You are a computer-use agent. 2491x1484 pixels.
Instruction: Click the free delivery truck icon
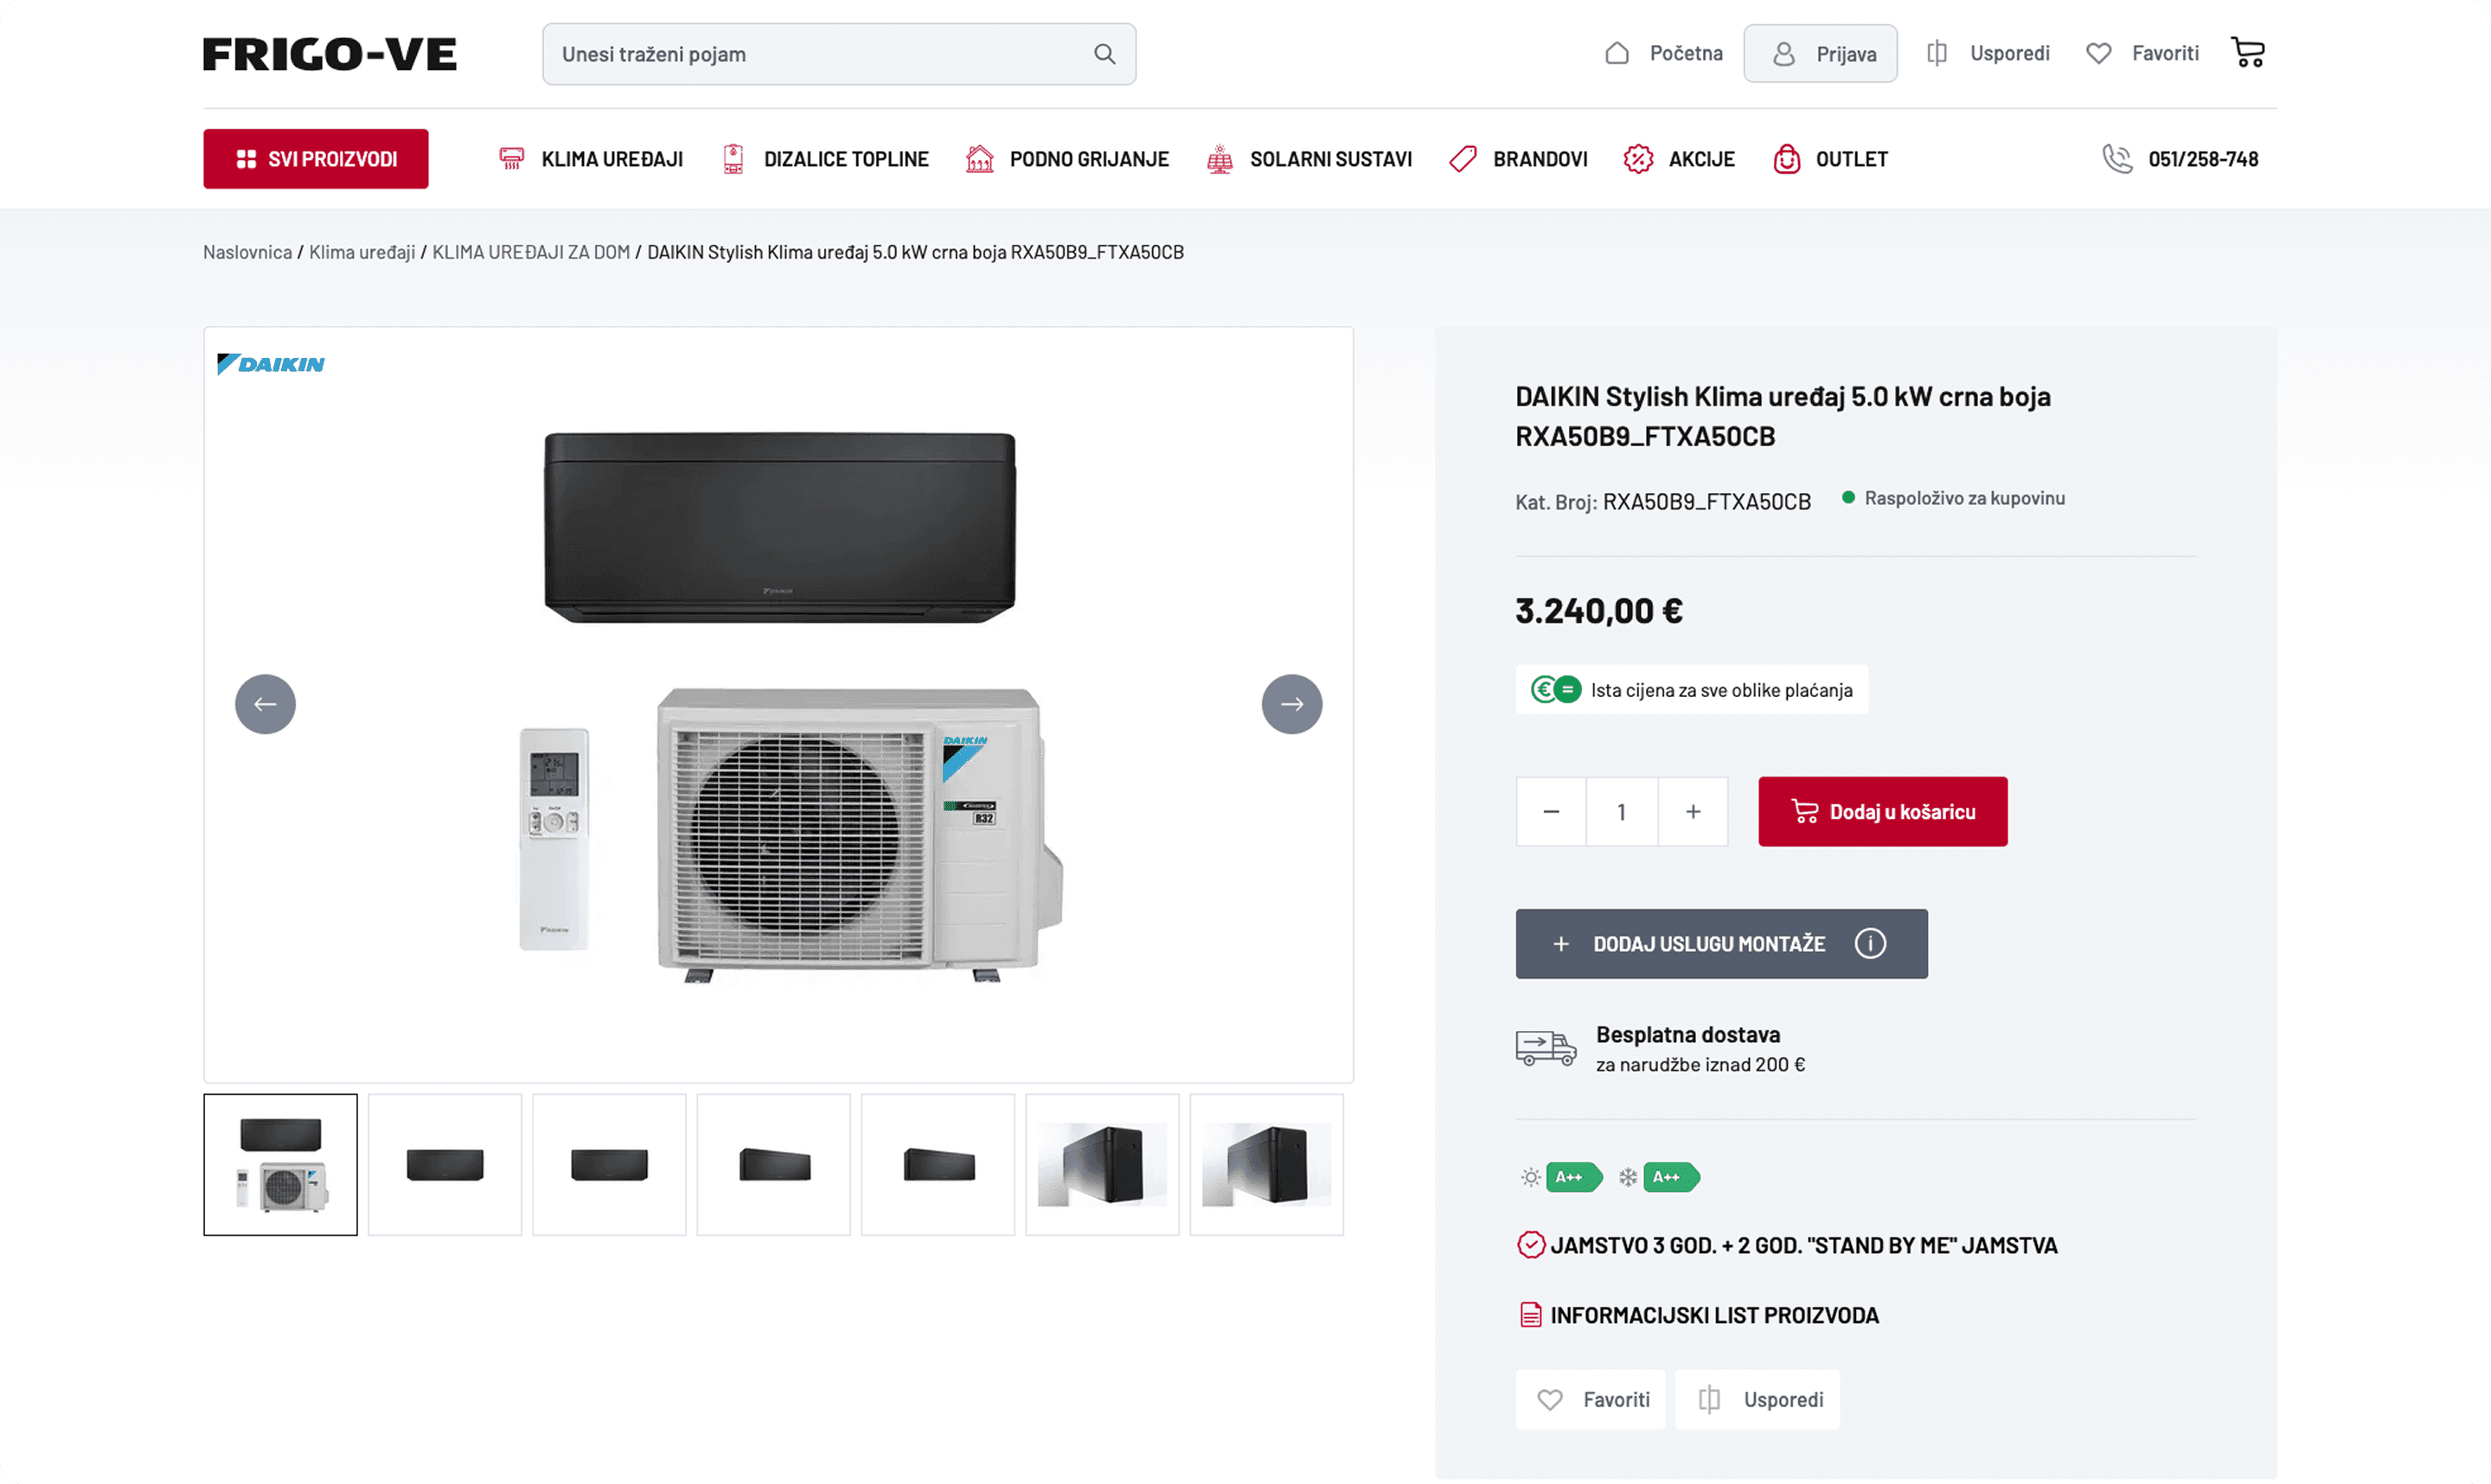tap(1546, 1049)
